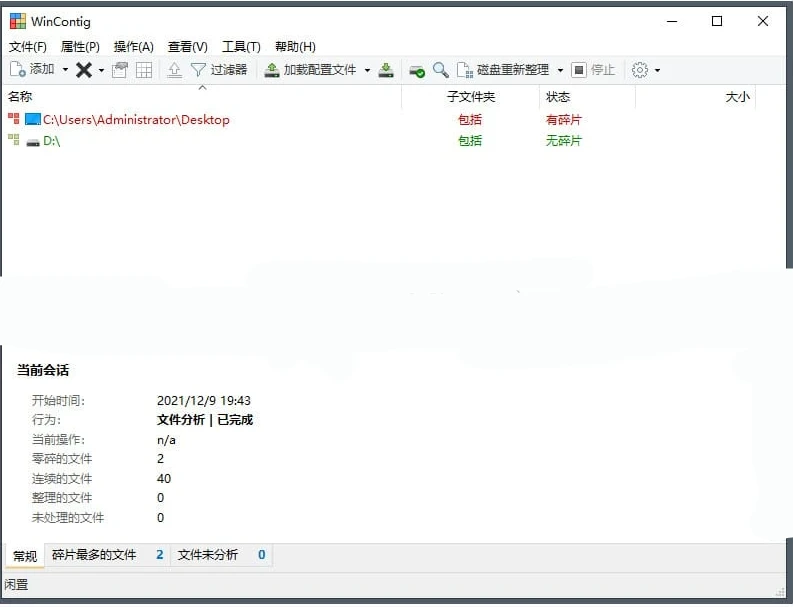Click the settings gear icon

640,70
